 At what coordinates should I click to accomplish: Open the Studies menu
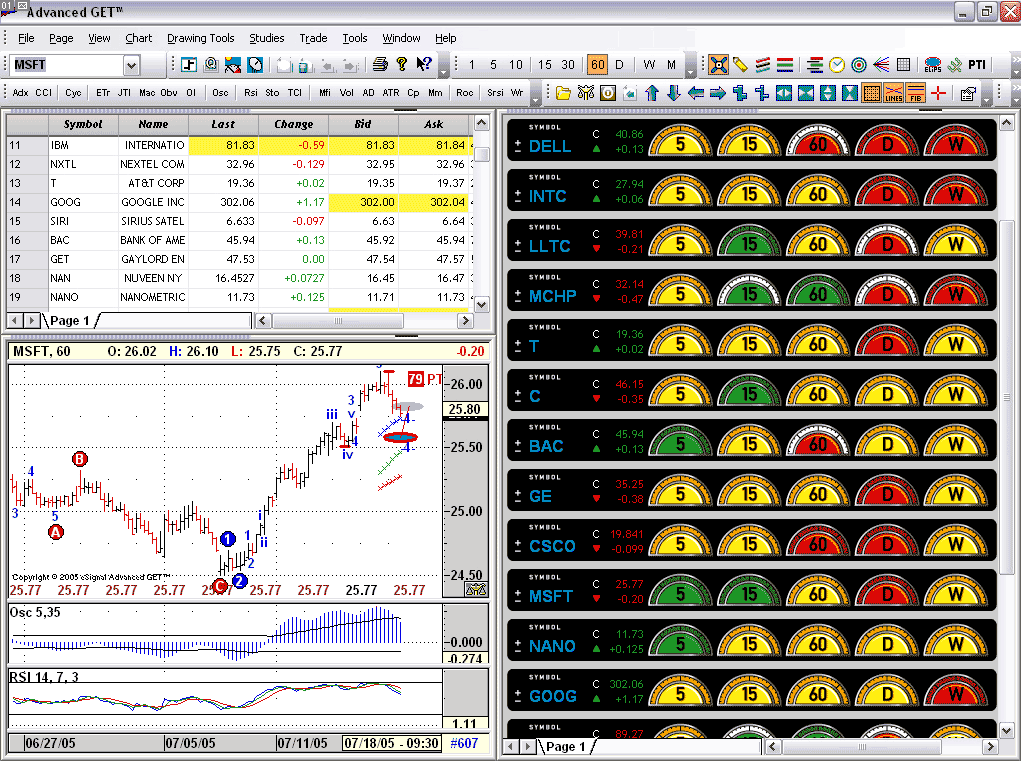click(x=266, y=38)
